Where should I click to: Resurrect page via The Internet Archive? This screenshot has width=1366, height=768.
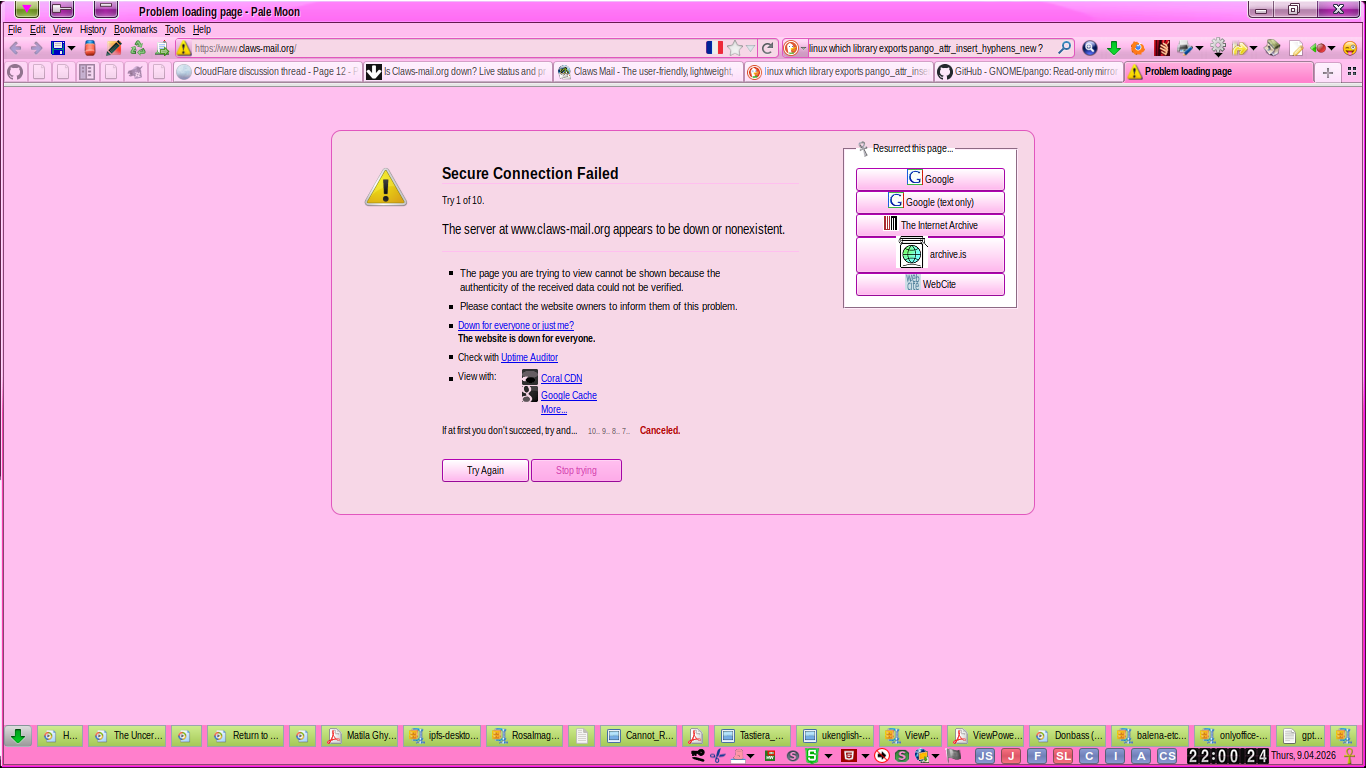point(930,225)
